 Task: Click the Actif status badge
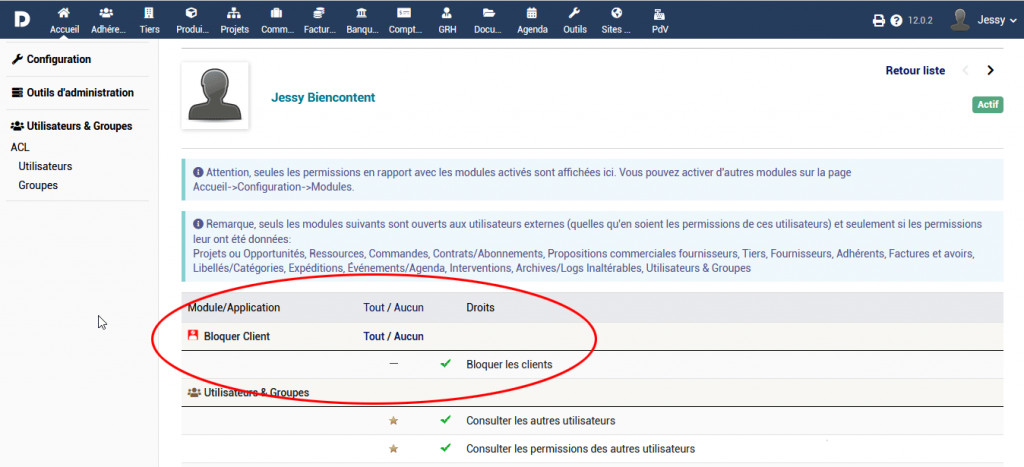click(x=987, y=105)
